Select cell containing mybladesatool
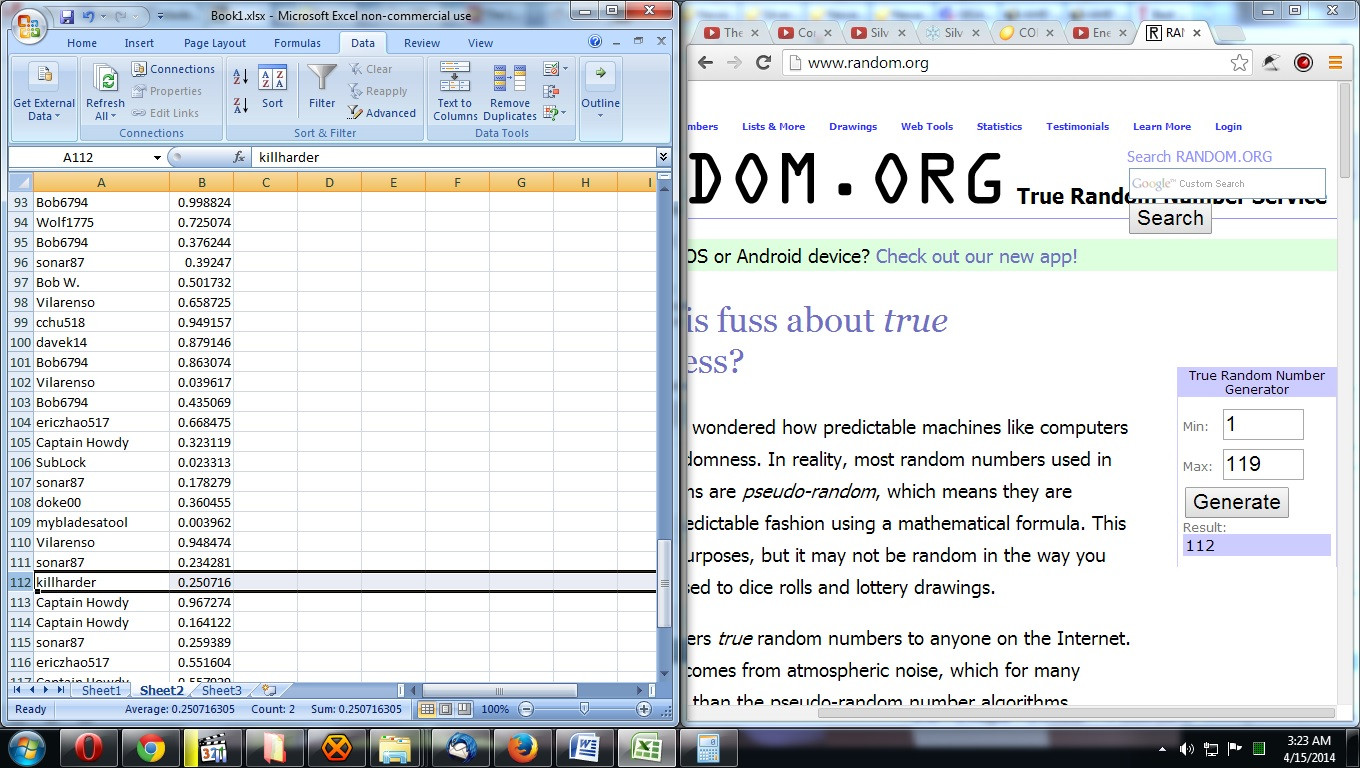This screenshot has width=1360, height=768. pyautogui.click(x=101, y=522)
